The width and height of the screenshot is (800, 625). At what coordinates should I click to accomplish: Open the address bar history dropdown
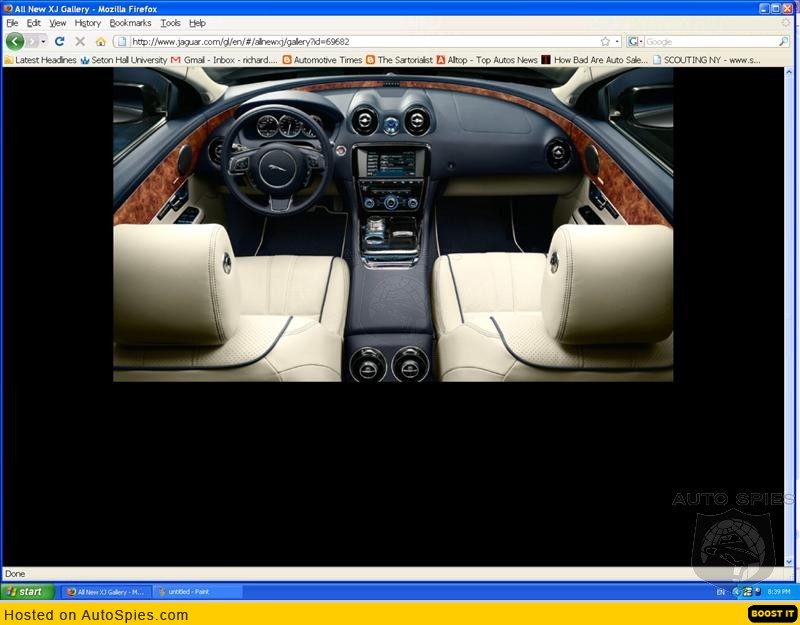coord(617,41)
